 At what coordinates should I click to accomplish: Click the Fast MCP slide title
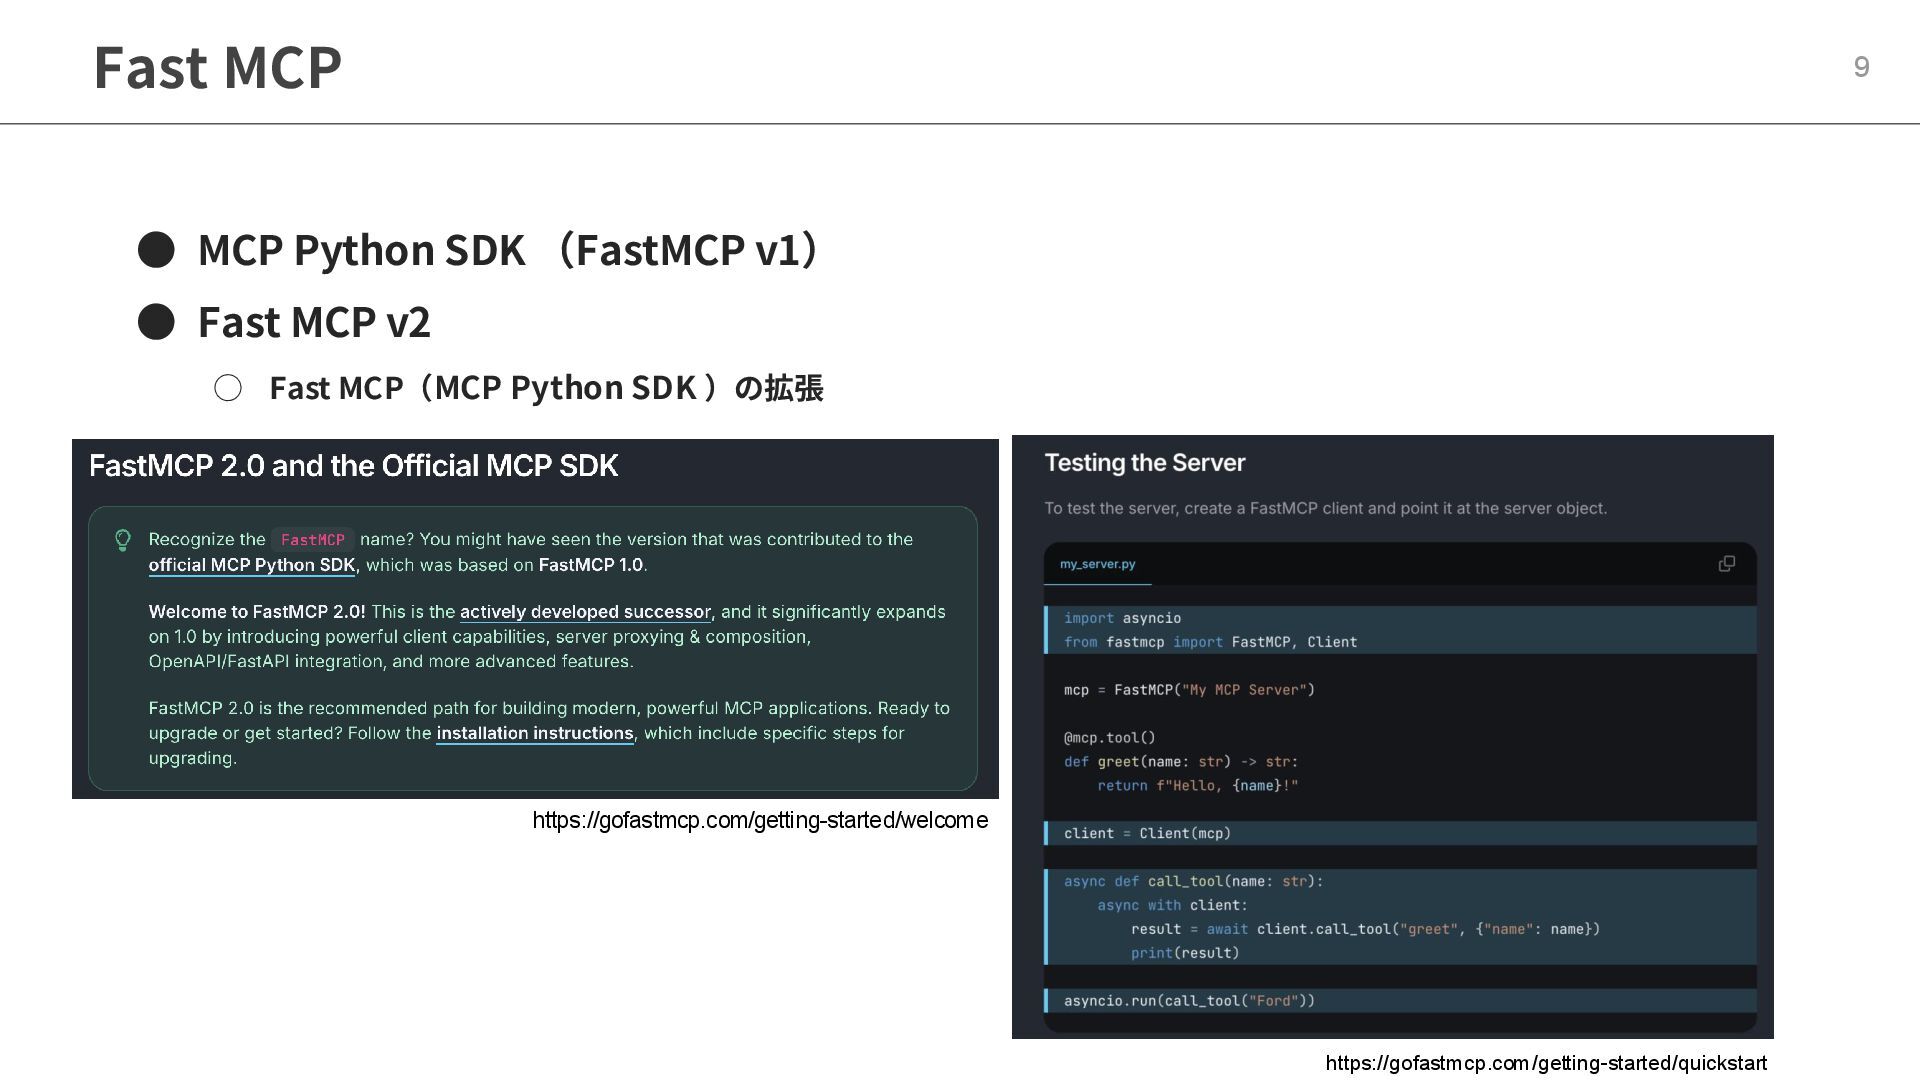pyautogui.click(x=217, y=67)
